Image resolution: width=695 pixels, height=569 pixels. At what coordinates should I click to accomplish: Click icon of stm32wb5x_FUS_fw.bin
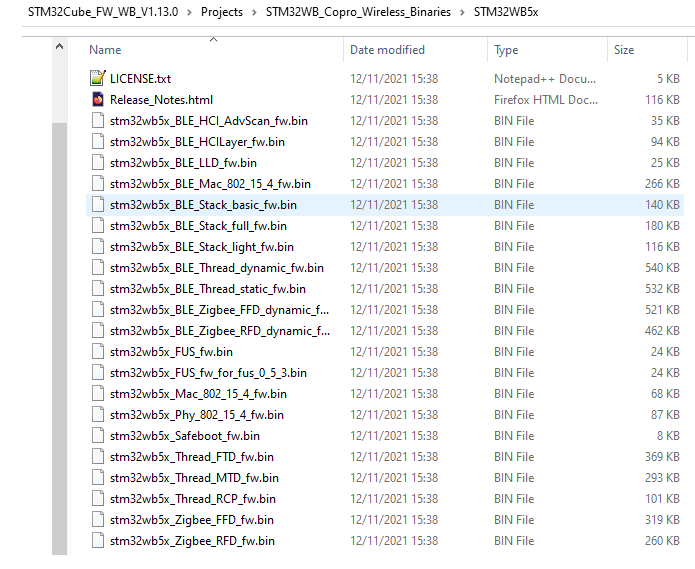point(98,351)
